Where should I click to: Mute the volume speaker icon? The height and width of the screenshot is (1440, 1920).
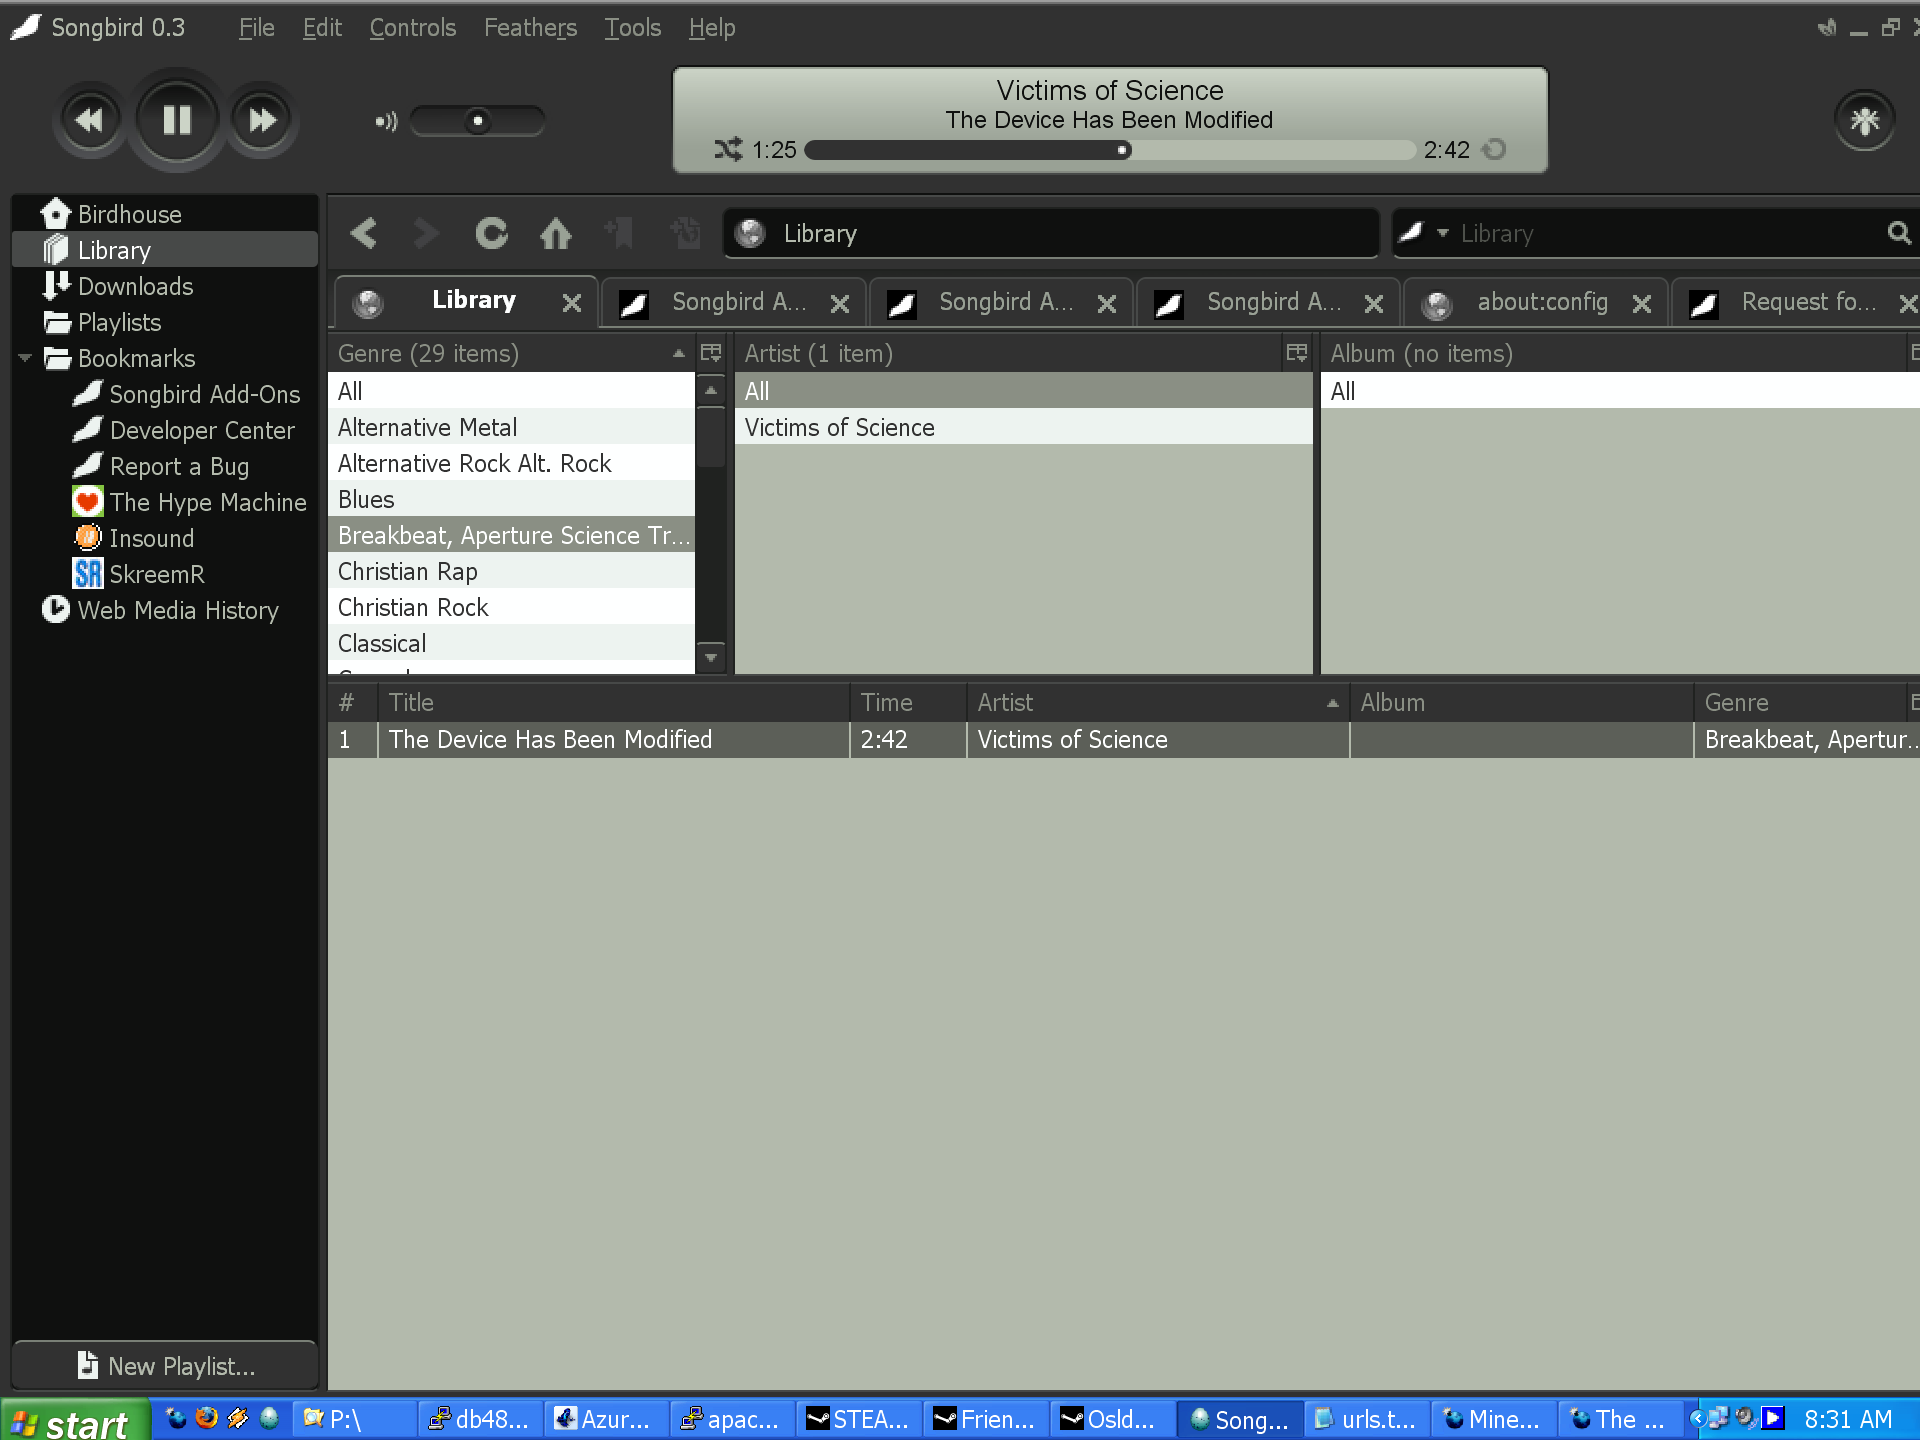[386, 122]
